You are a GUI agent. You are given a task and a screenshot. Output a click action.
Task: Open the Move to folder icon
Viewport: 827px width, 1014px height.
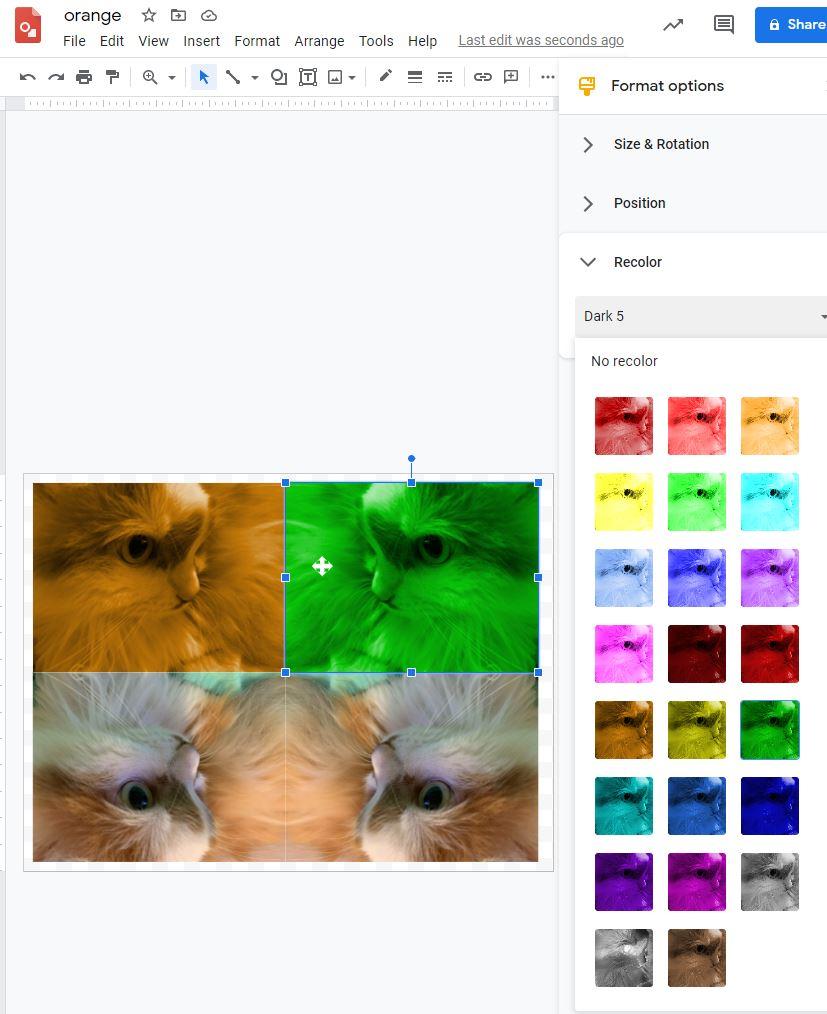[178, 15]
